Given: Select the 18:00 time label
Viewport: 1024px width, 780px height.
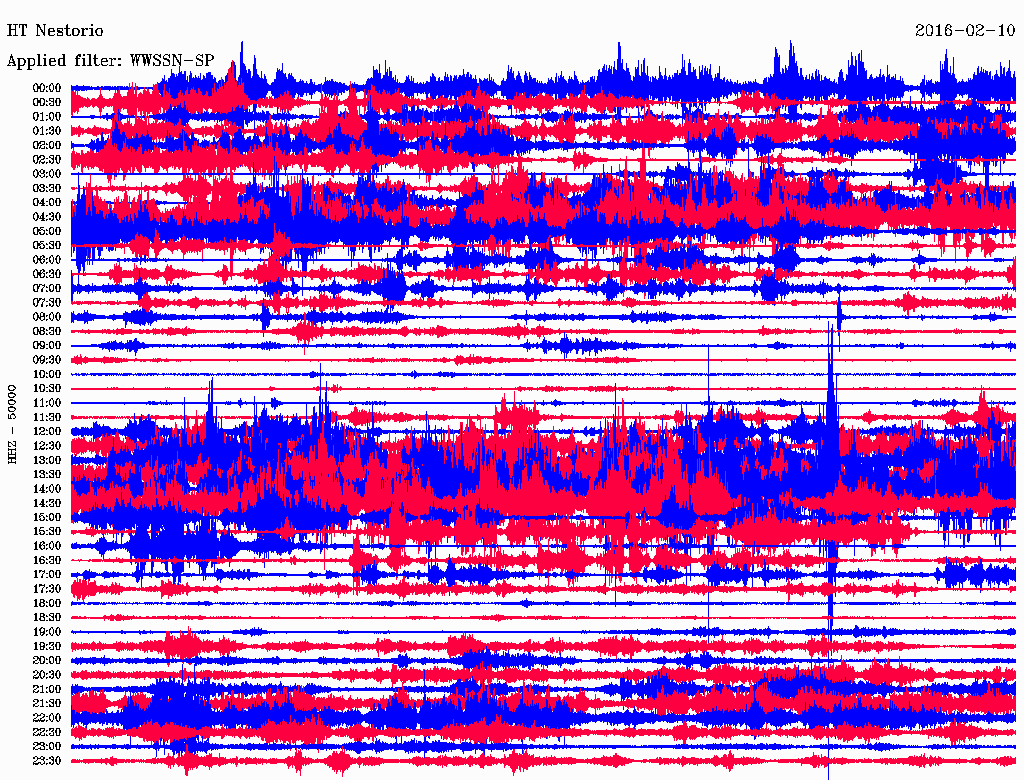Looking at the screenshot, I should pos(47,603).
